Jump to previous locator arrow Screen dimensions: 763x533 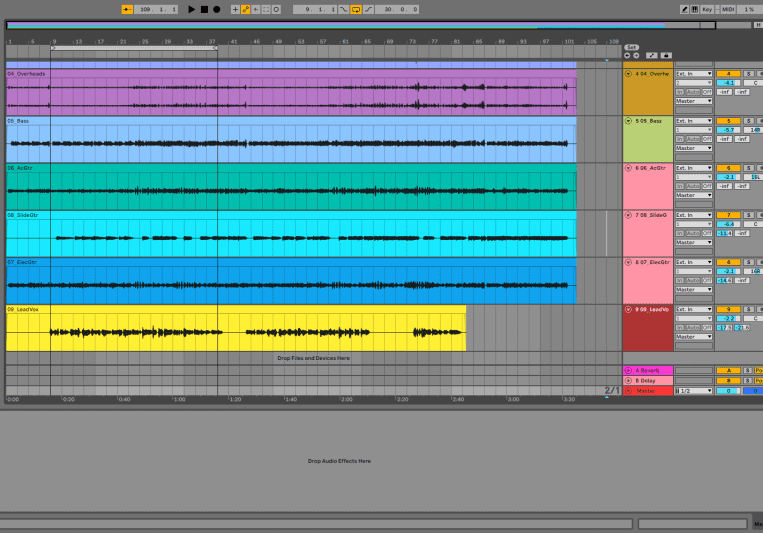(x=627, y=55)
